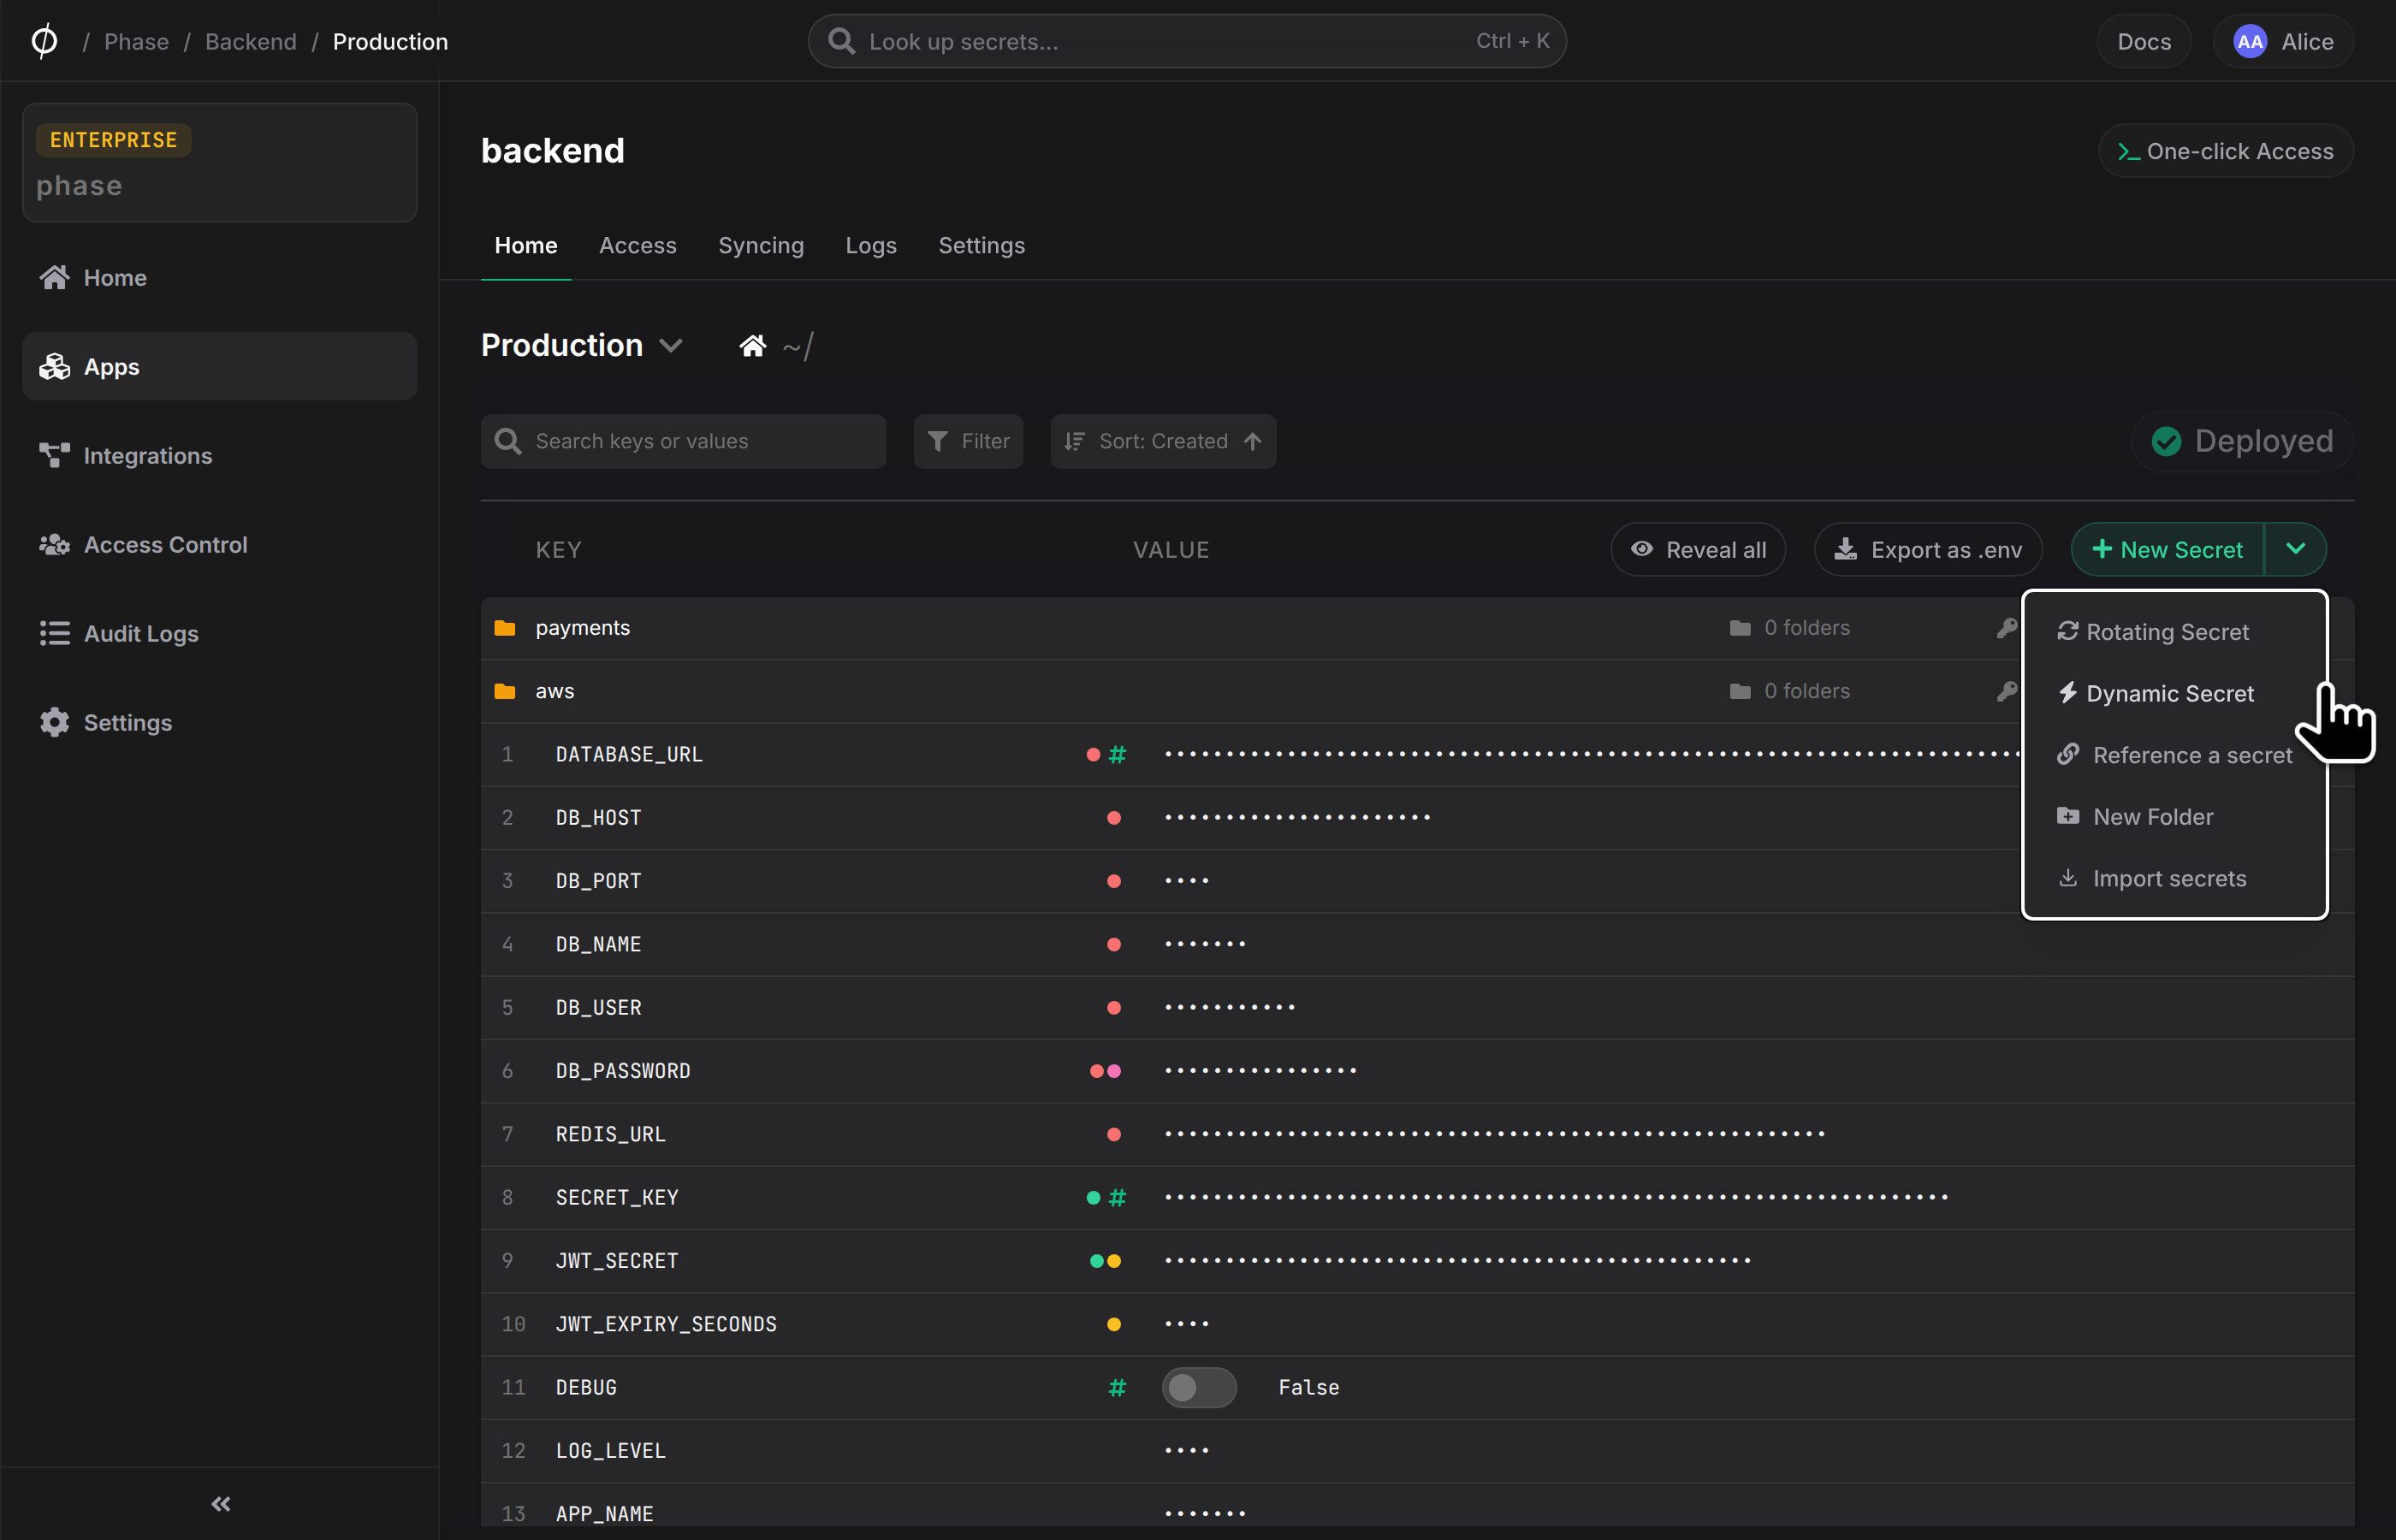
Task: Collapse the sidebar with double-chevron icon
Action: click(x=221, y=1503)
